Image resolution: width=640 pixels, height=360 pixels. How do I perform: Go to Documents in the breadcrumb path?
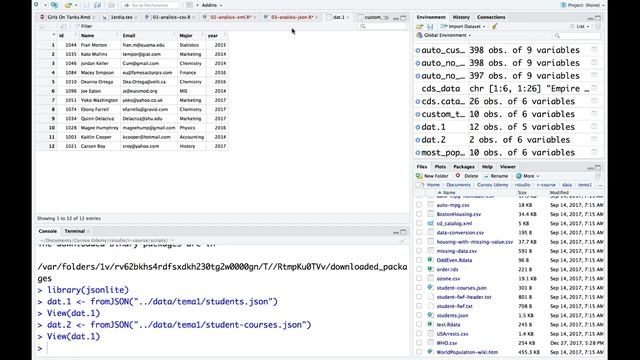coord(458,185)
